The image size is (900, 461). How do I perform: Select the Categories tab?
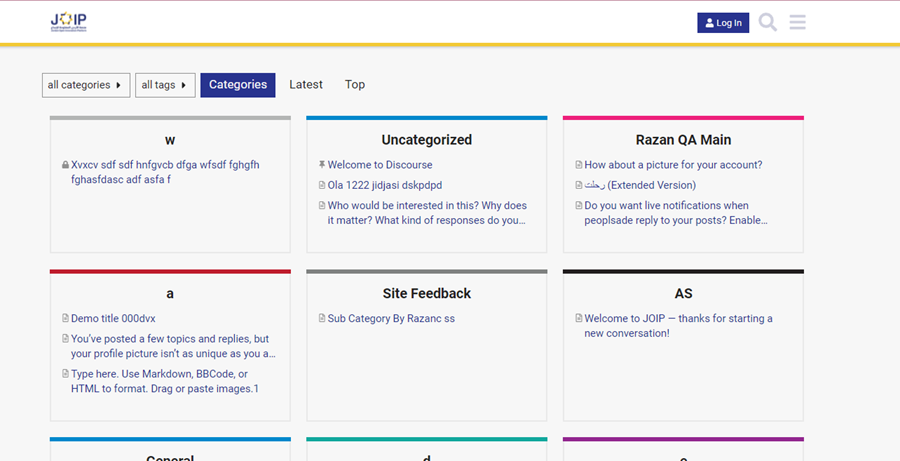coord(238,85)
